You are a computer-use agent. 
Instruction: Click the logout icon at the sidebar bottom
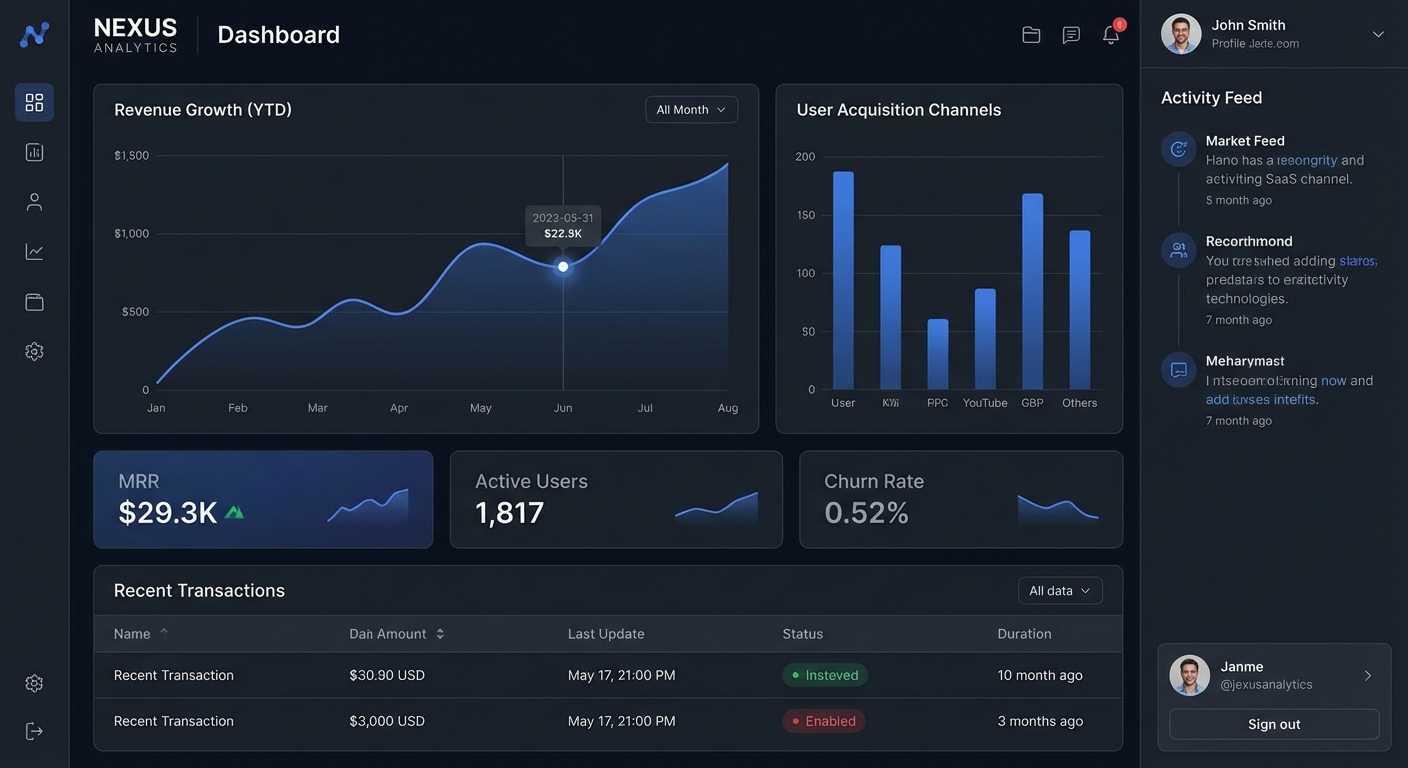[x=33, y=730]
